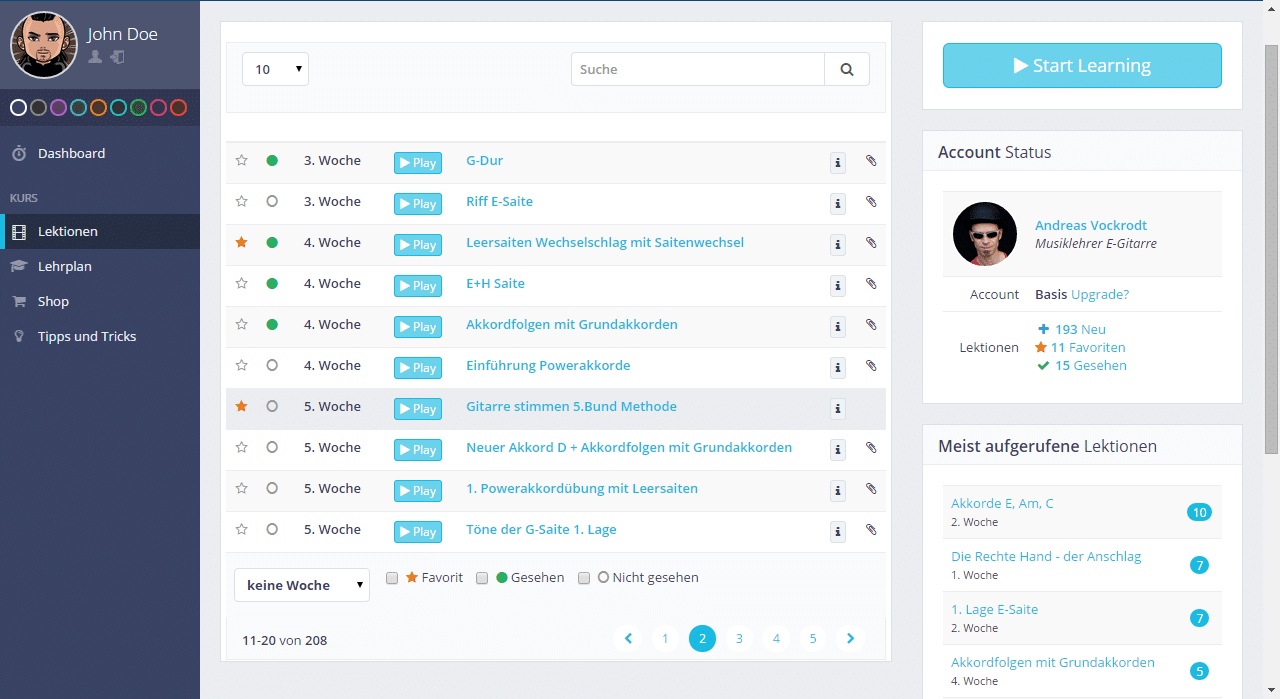Unfavorite Leersaiten Wechselschlag mit Saitenwechsel
Screen dimensions: 1280x699
[x=241, y=242]
